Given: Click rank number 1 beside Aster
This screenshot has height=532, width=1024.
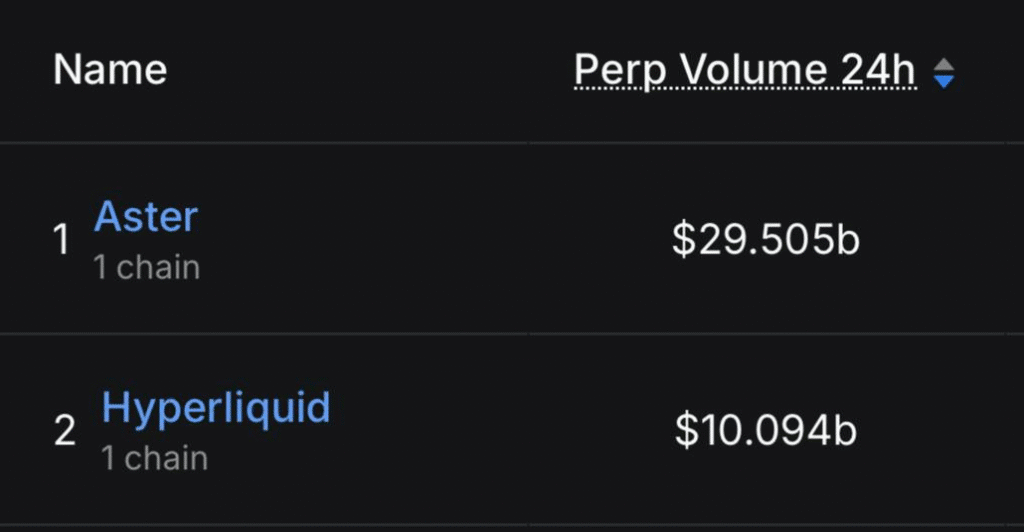Looking at the screenshot, I should 62,241.
